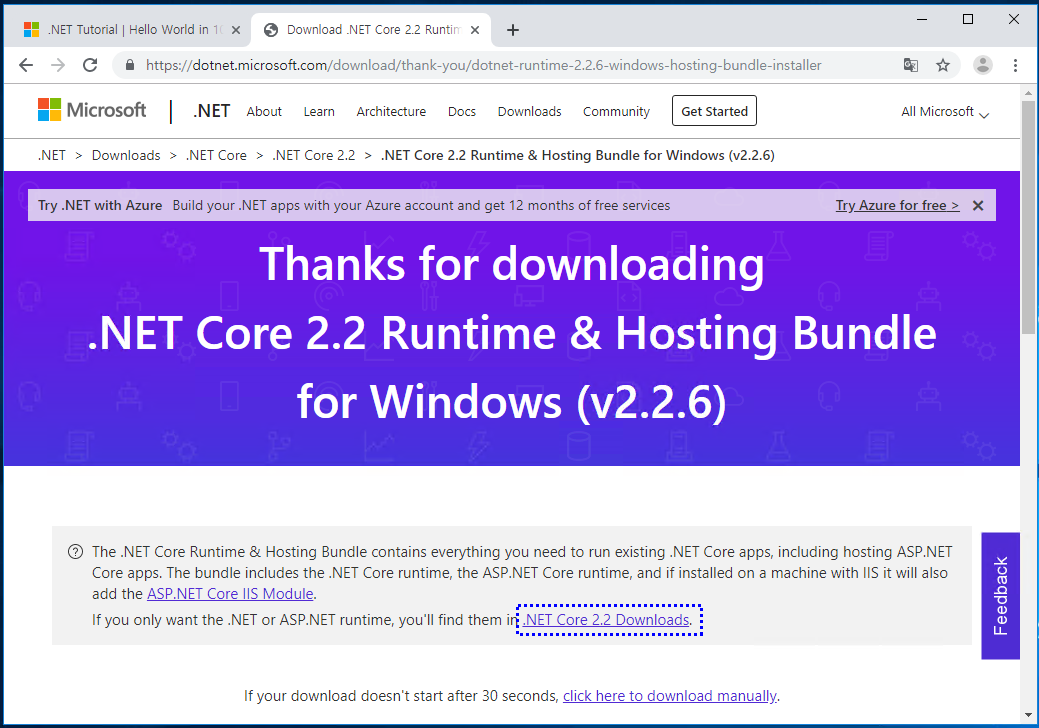Image resolution: width=1039 pixels, height=728 pixels.
Task: Click the .NET Core 2.2 breadcrumb link
Action: click(x=314, y=155)
